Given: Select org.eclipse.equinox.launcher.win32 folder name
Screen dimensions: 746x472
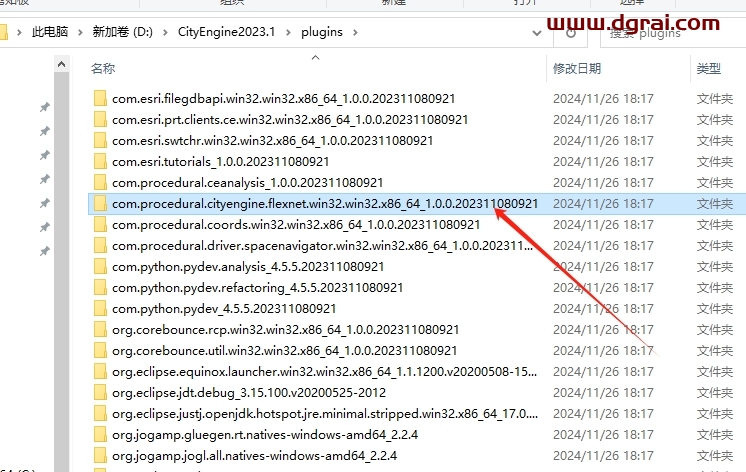Looking at the screenshot, I should click(x=324, y=372).
